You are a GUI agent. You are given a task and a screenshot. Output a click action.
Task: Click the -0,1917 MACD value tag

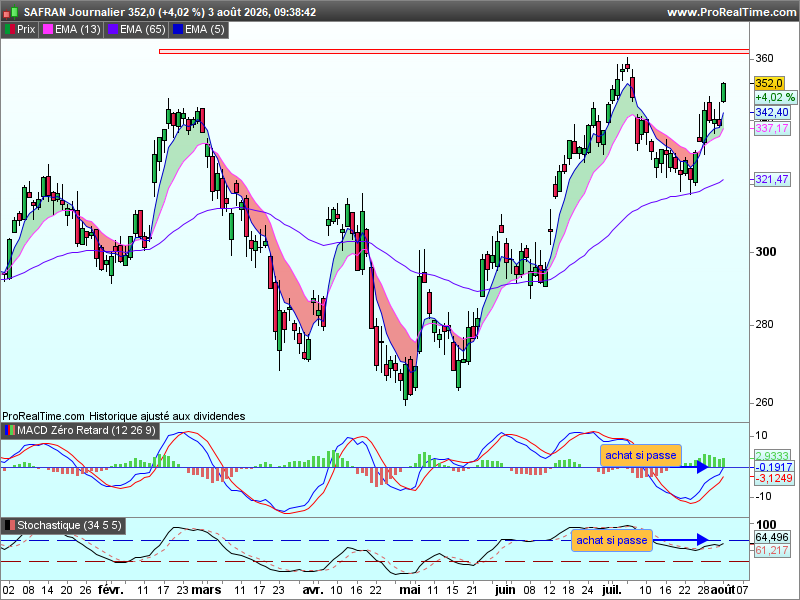(x=773, y=467)
